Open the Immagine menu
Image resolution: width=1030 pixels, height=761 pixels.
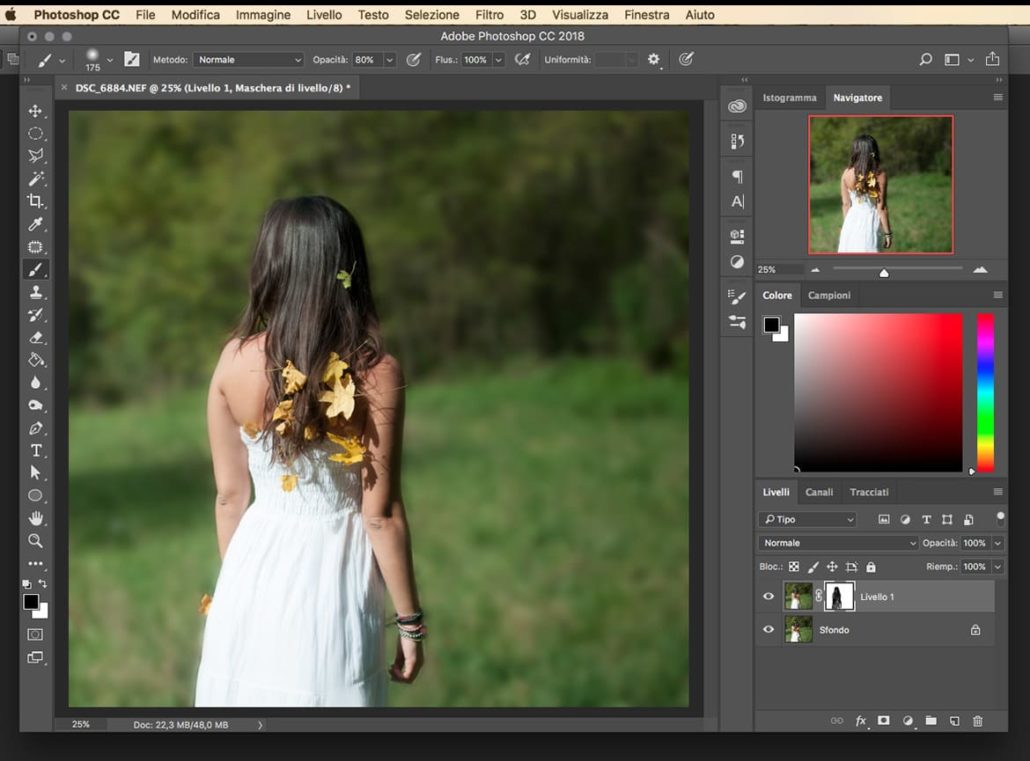pyautogui.click(x=263, y=14)
